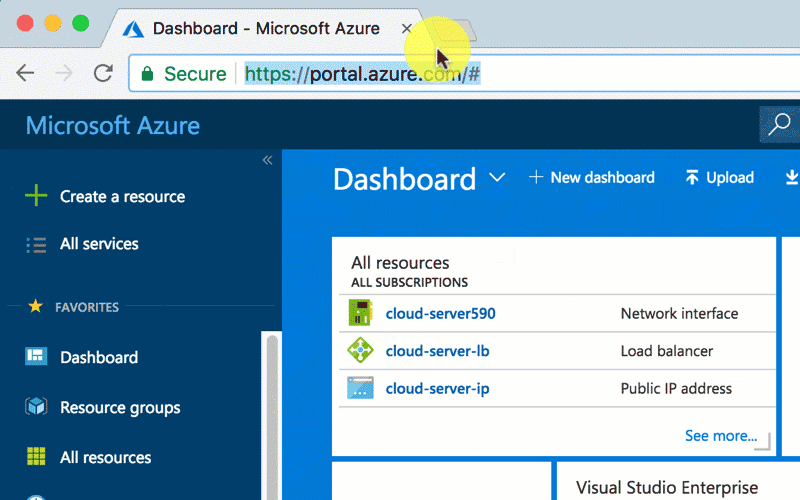This screenshot has width=800, height=500.
Task: Click the All resources tile resize handle
Action: coord(763,442)
